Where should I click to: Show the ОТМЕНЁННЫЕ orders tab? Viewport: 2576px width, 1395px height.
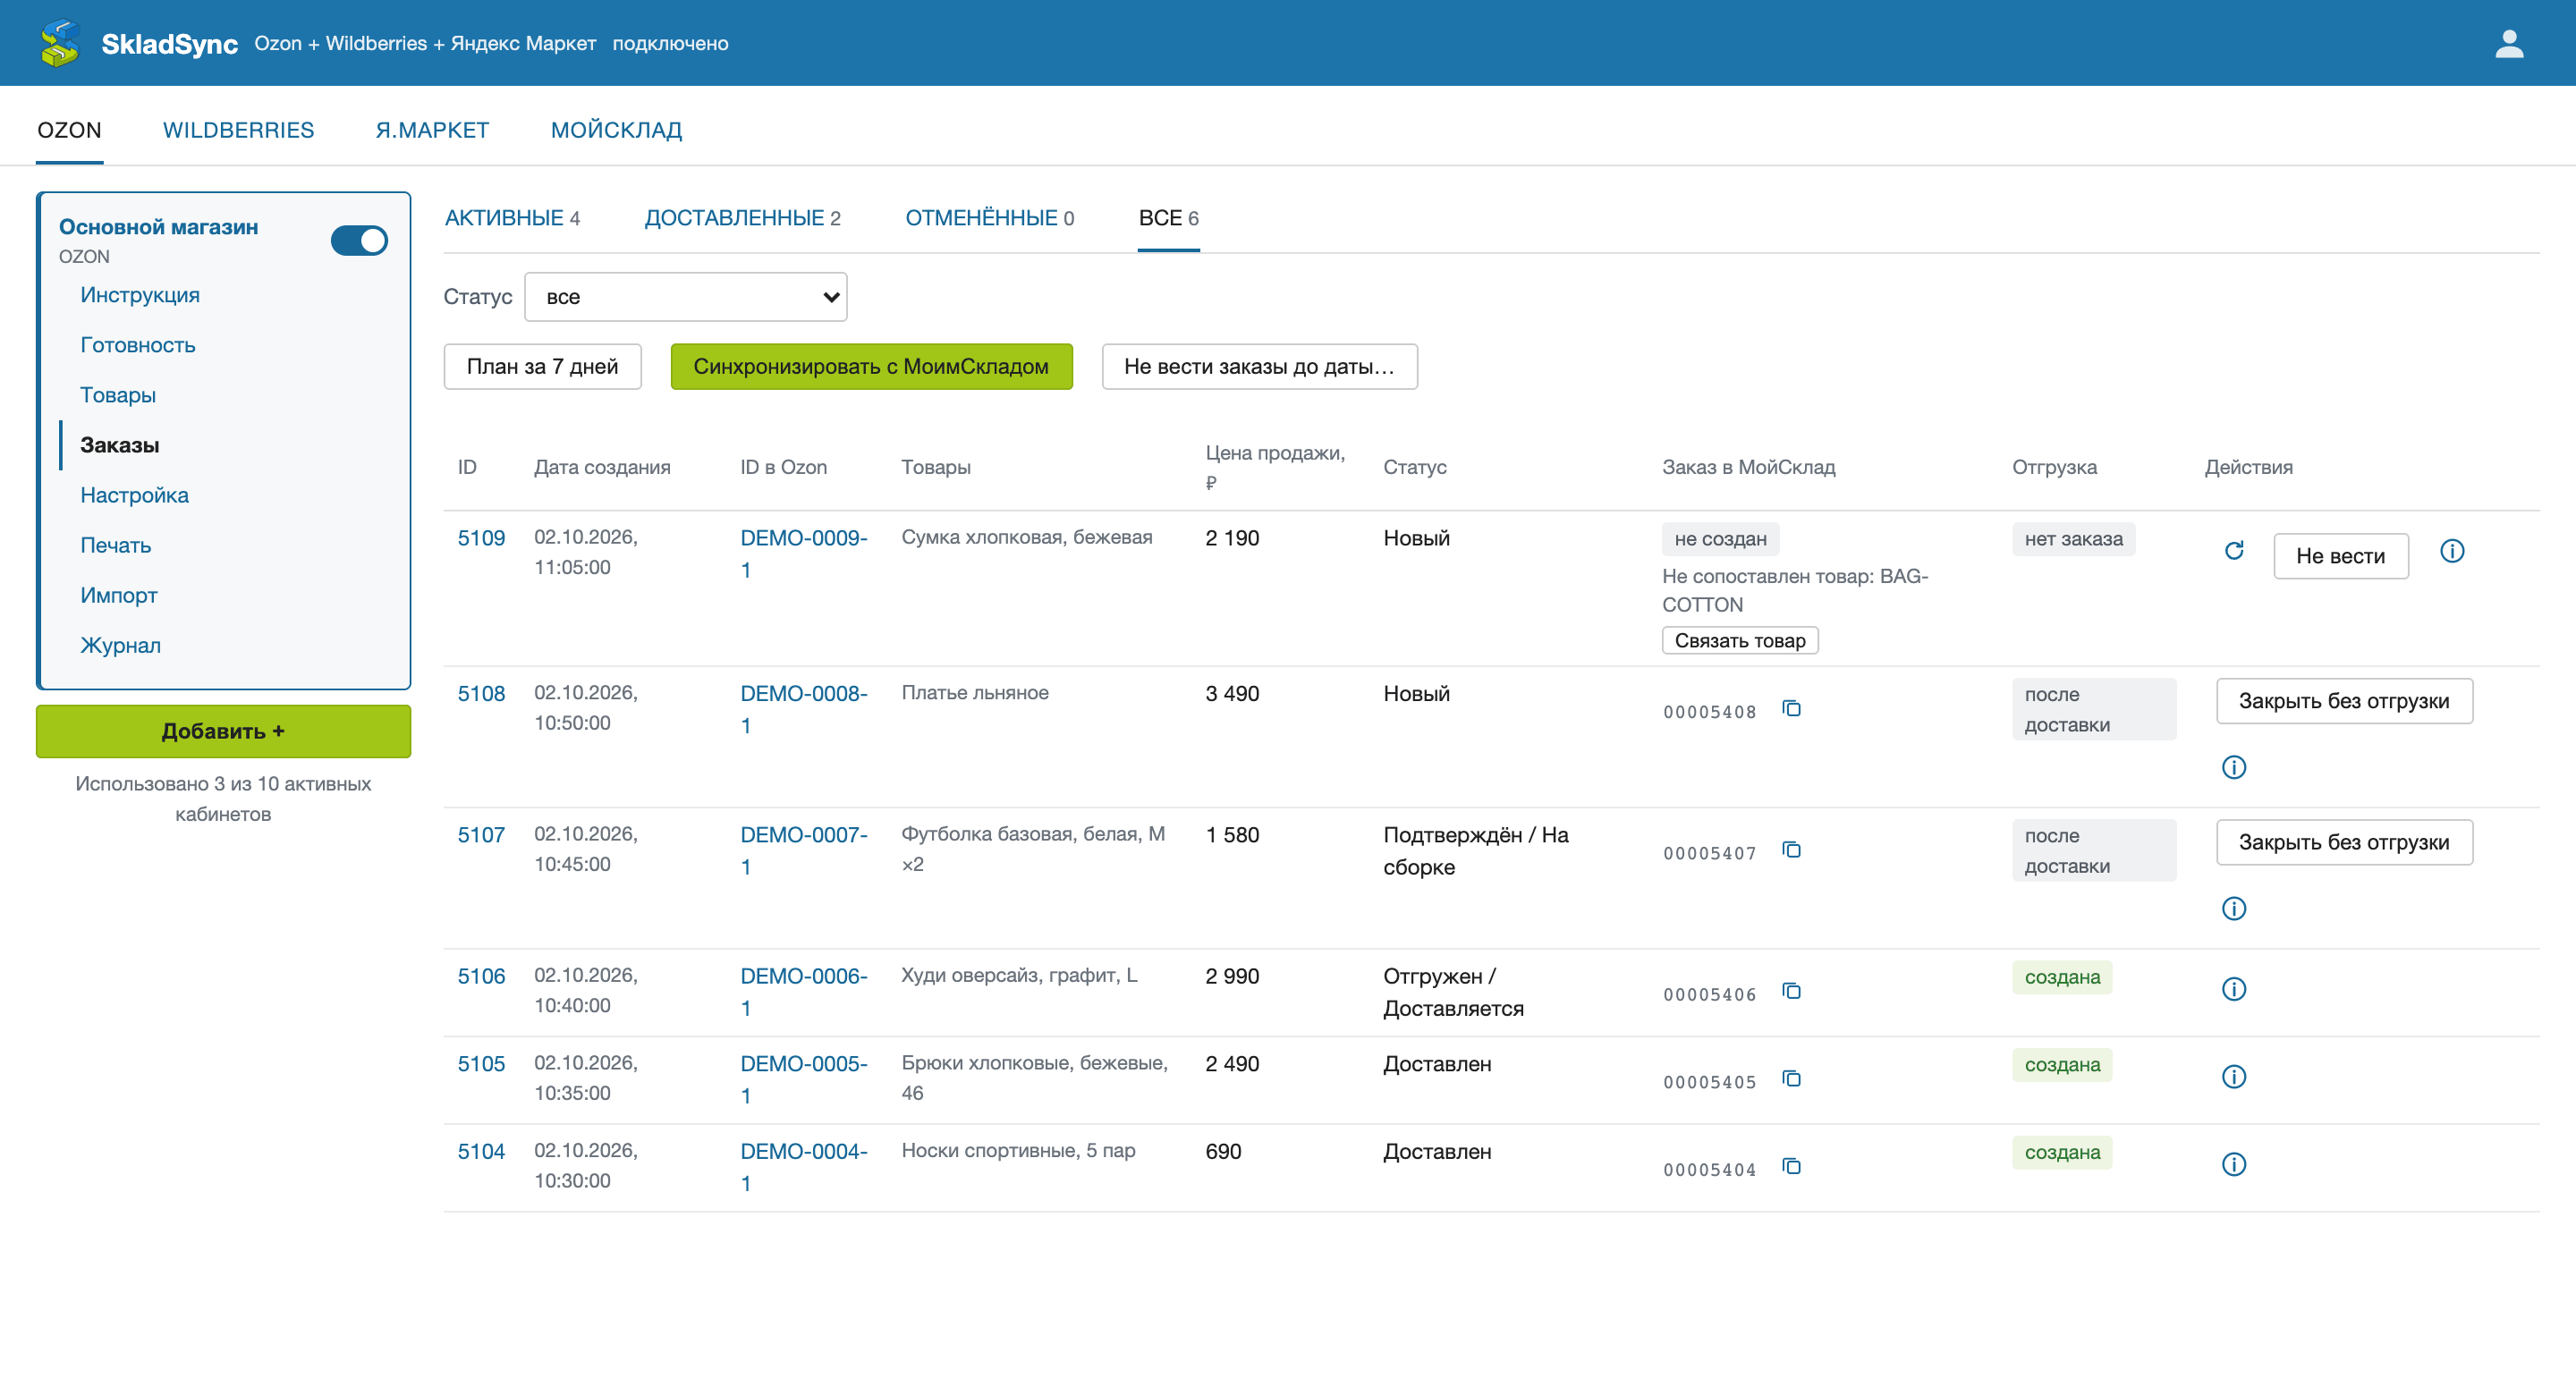(989, 218)
